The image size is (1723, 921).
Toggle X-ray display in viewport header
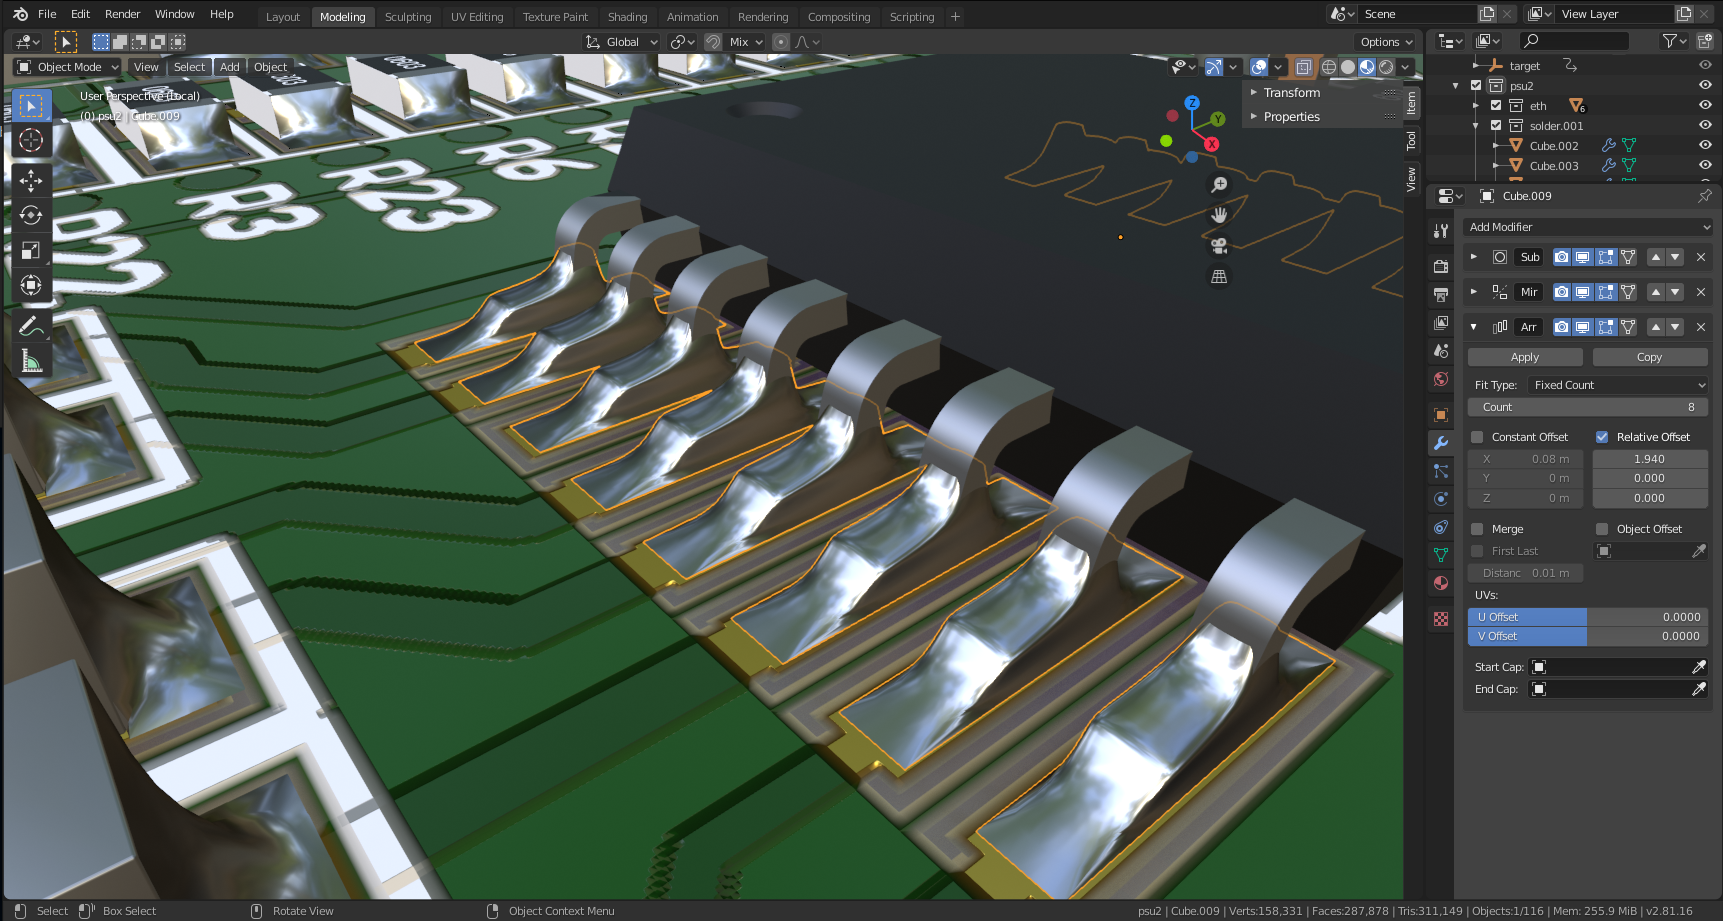pos(1303,67)
